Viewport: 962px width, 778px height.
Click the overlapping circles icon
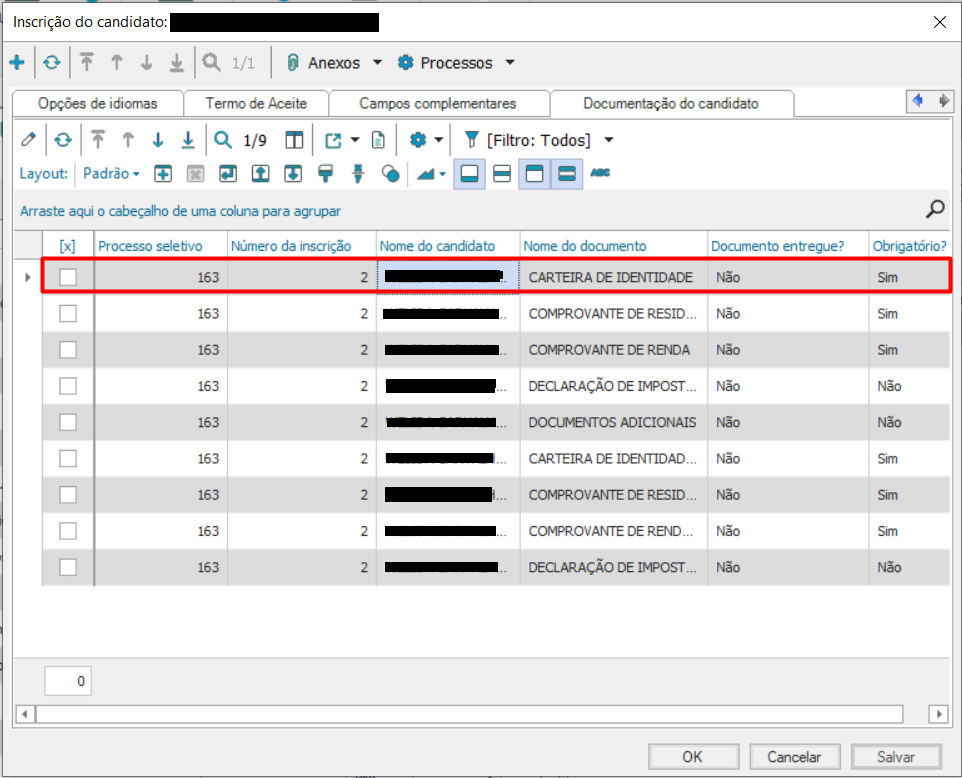pos(390,174)
